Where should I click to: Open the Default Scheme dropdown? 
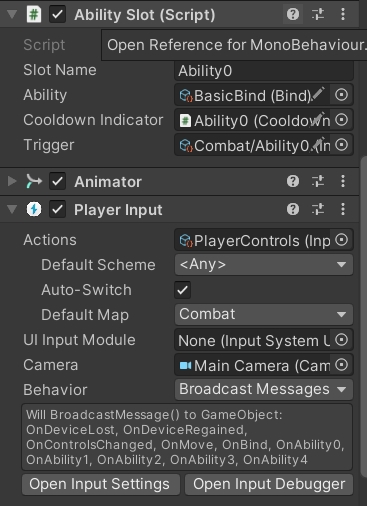click(264, 265)
